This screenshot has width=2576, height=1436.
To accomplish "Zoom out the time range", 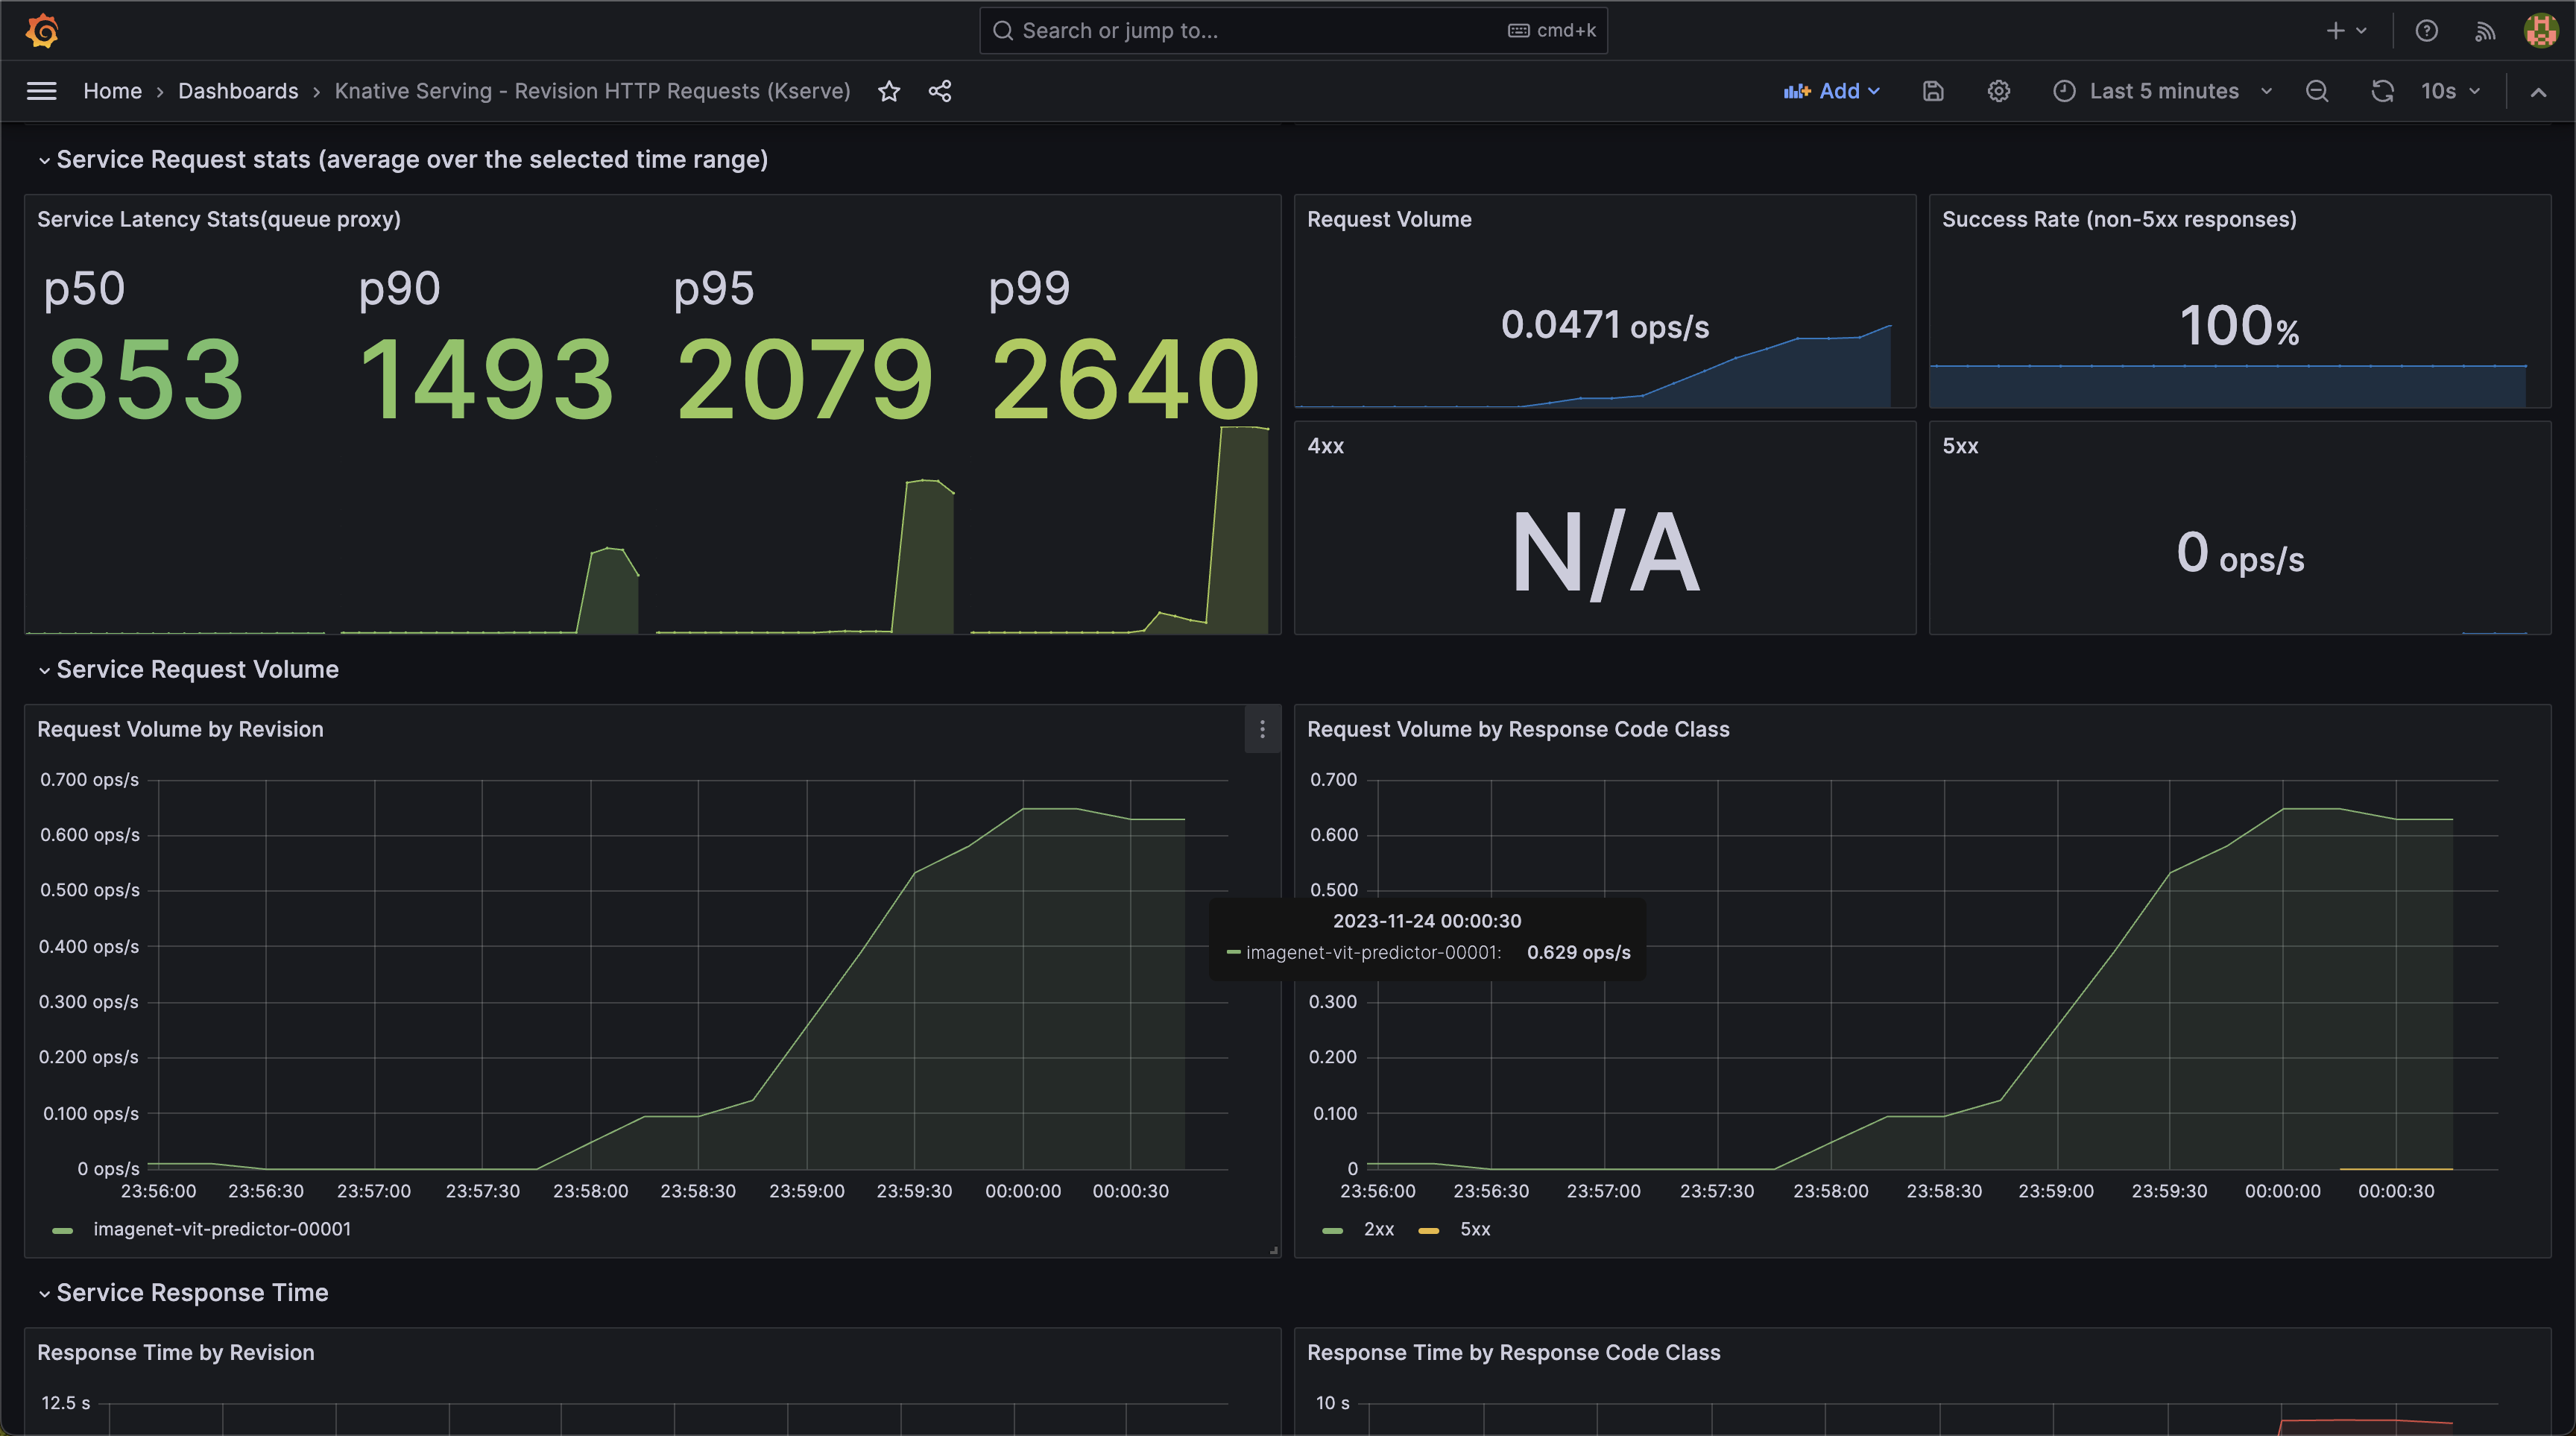I will [2317, 91].
